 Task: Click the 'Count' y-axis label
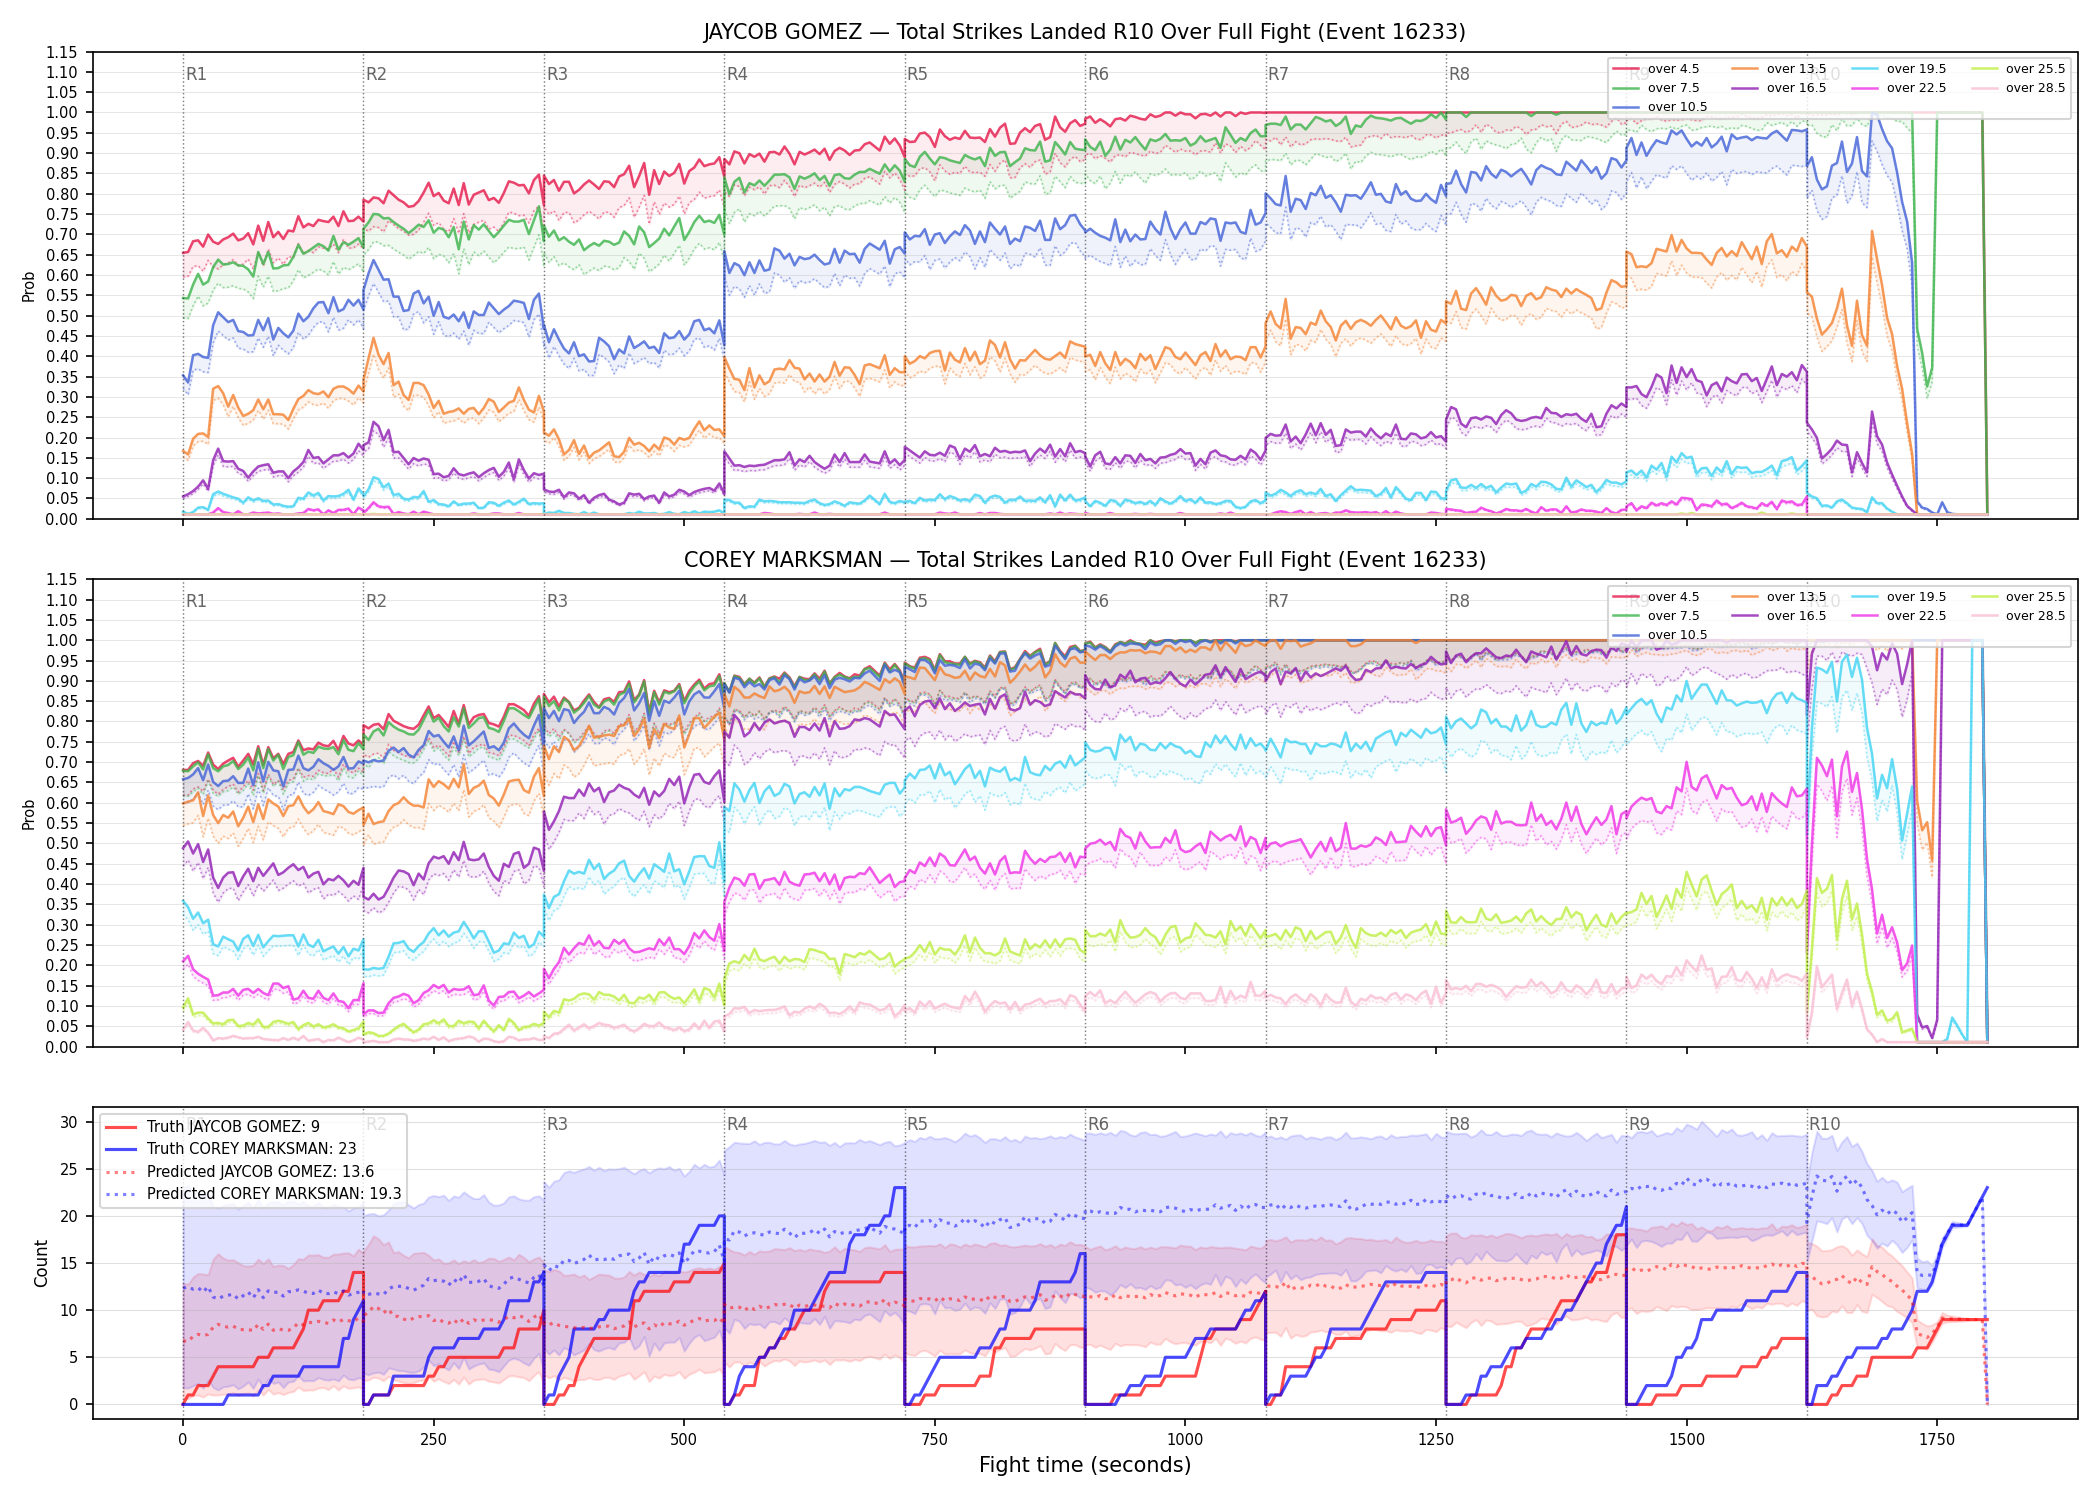click(41, 1263)
